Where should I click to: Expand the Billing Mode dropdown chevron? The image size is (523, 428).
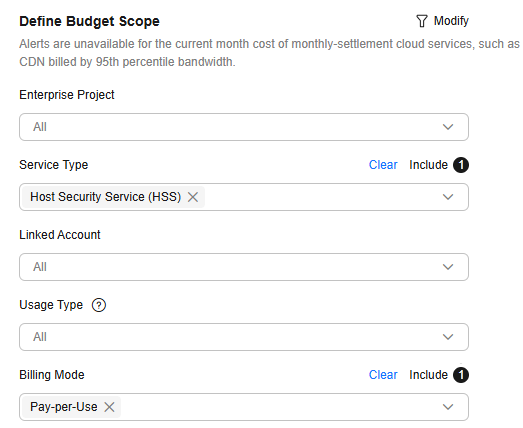(448, 407)
